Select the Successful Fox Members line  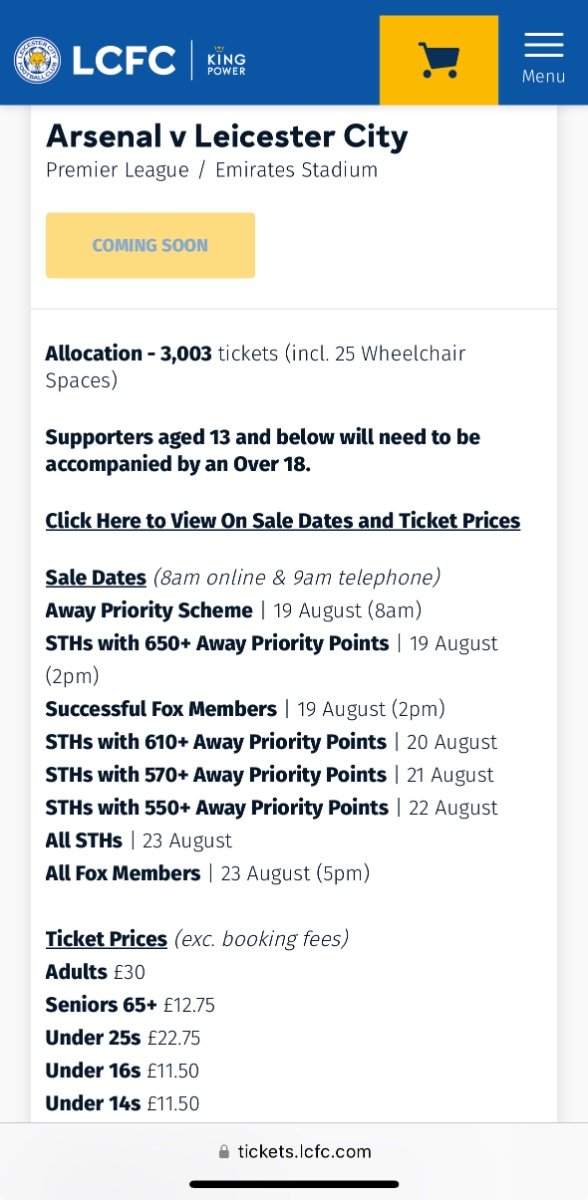tap(245, 709)
